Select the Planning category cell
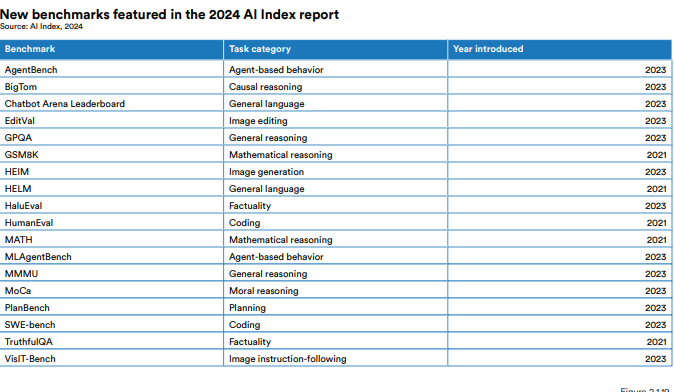This screenshot has width=674, height=392. pyautogui.click(x=335, y=308)
